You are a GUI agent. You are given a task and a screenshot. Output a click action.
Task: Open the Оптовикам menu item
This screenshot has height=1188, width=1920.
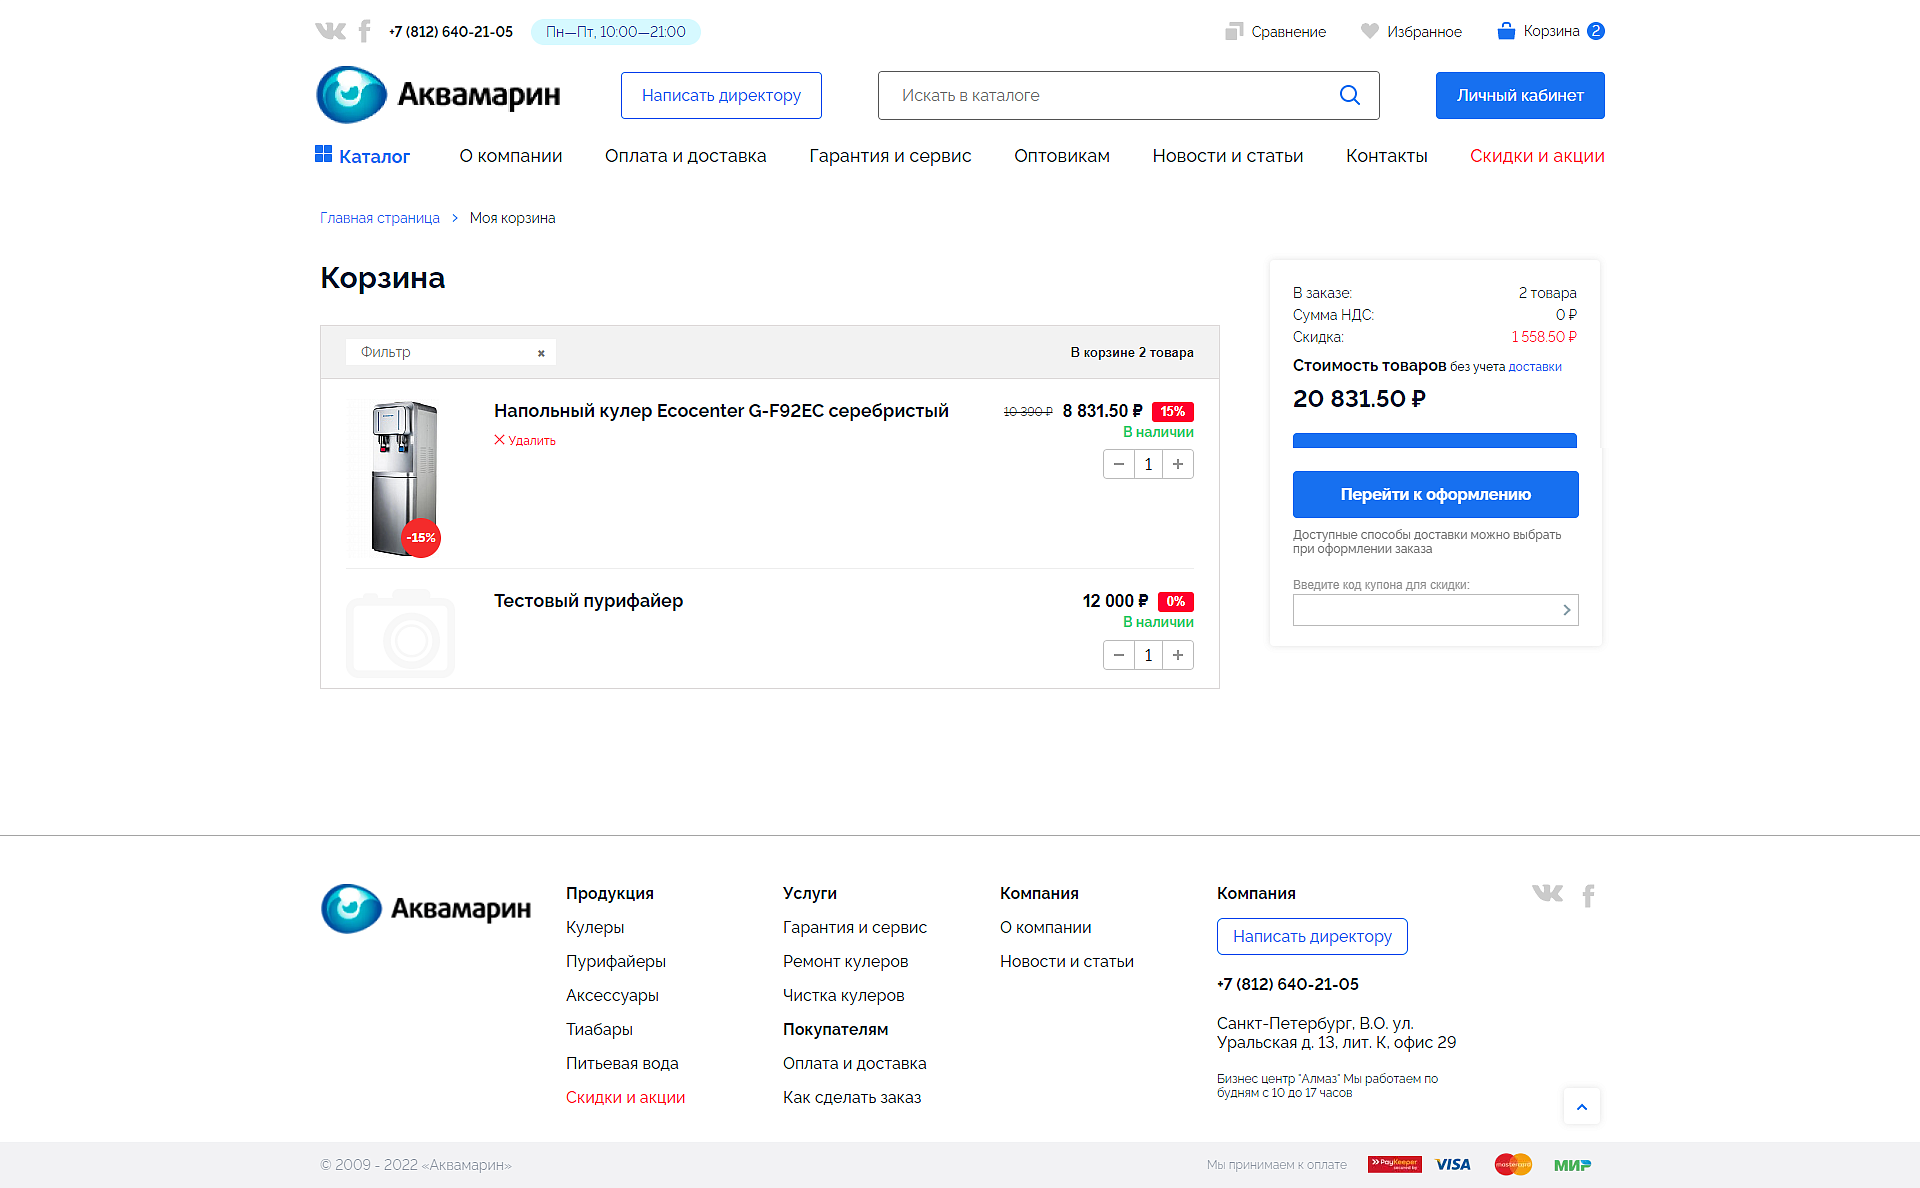pos(1062,156)
